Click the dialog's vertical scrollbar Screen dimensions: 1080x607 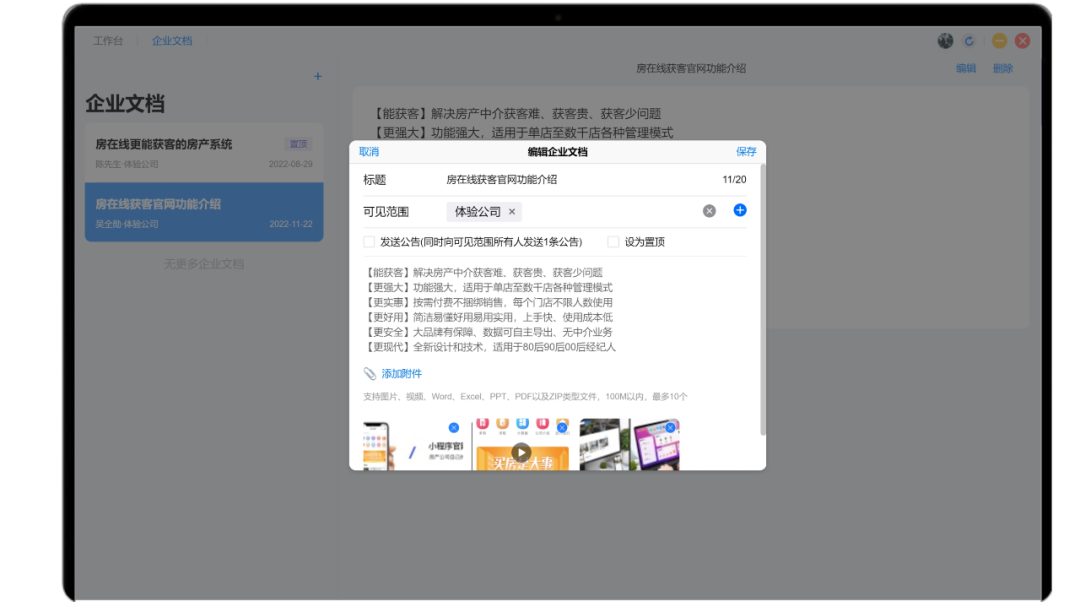point(762,300)
